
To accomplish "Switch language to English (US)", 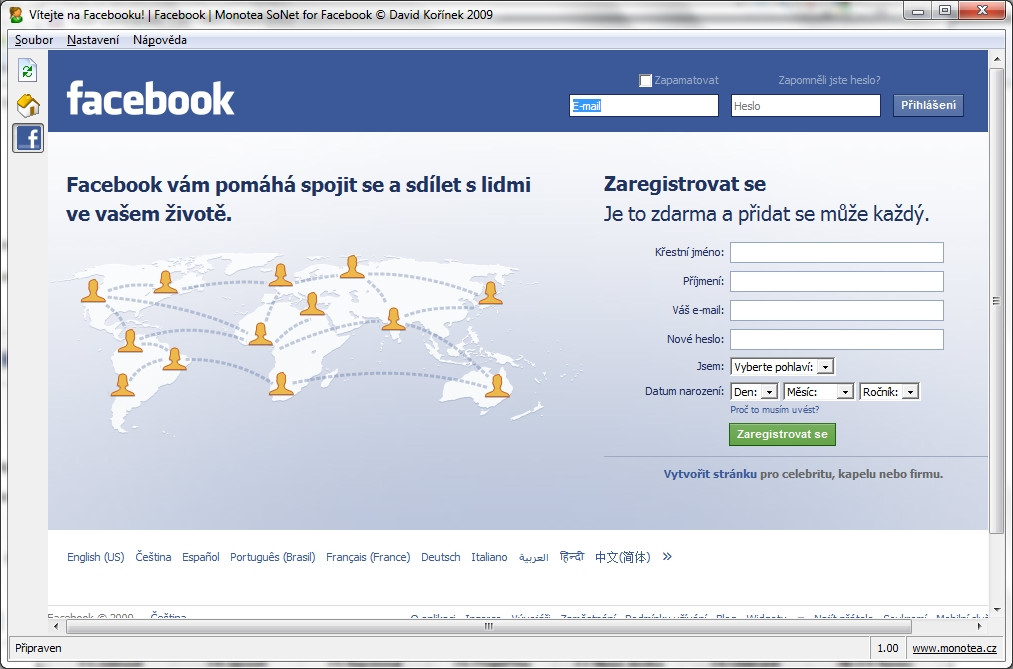I will [x=96, y=557].
